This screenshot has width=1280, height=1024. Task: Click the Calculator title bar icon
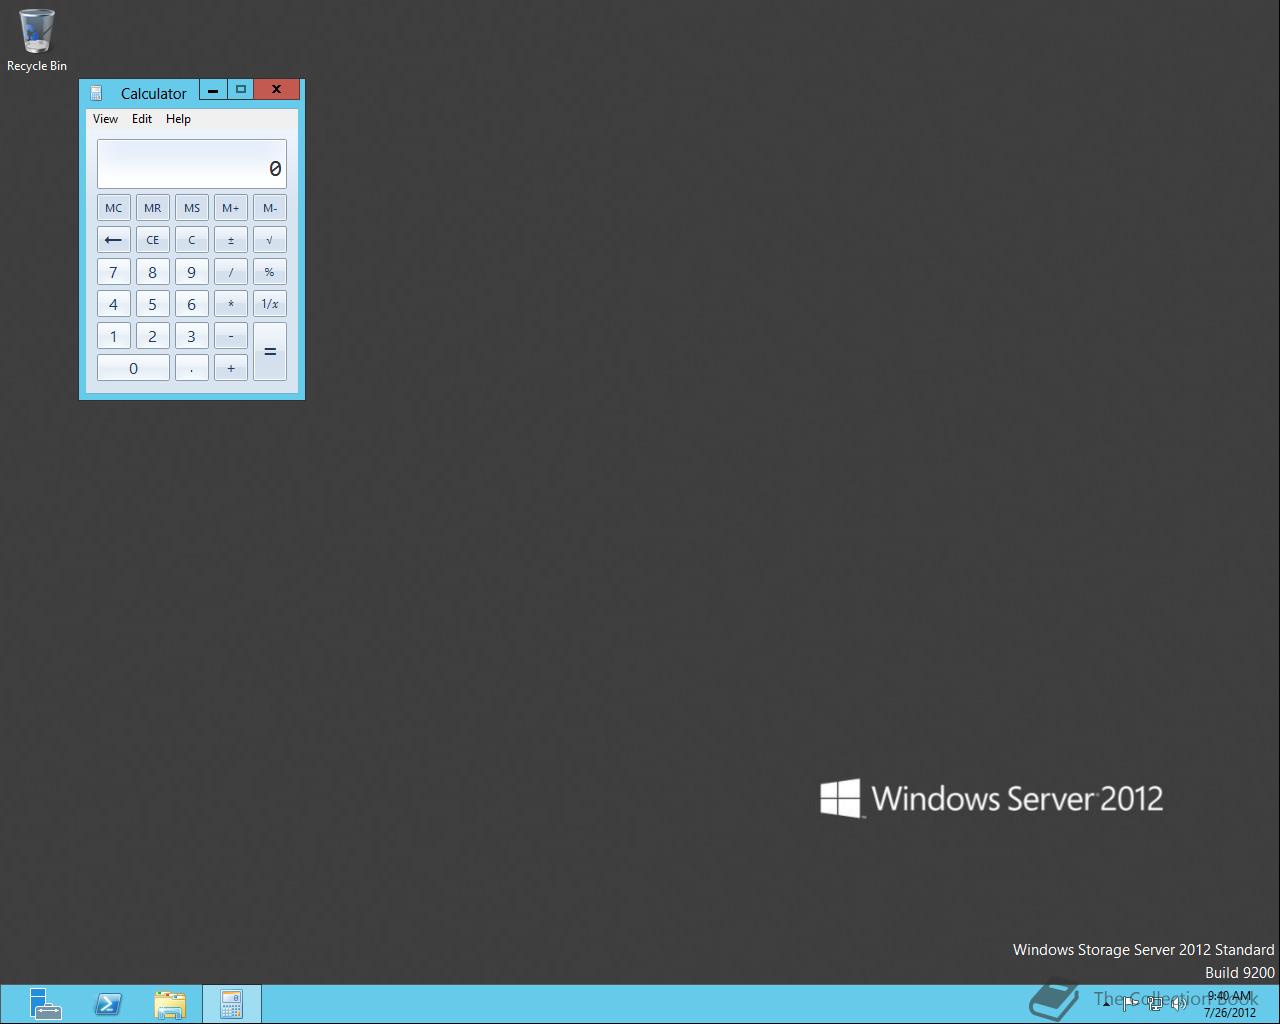pos(96,93)
